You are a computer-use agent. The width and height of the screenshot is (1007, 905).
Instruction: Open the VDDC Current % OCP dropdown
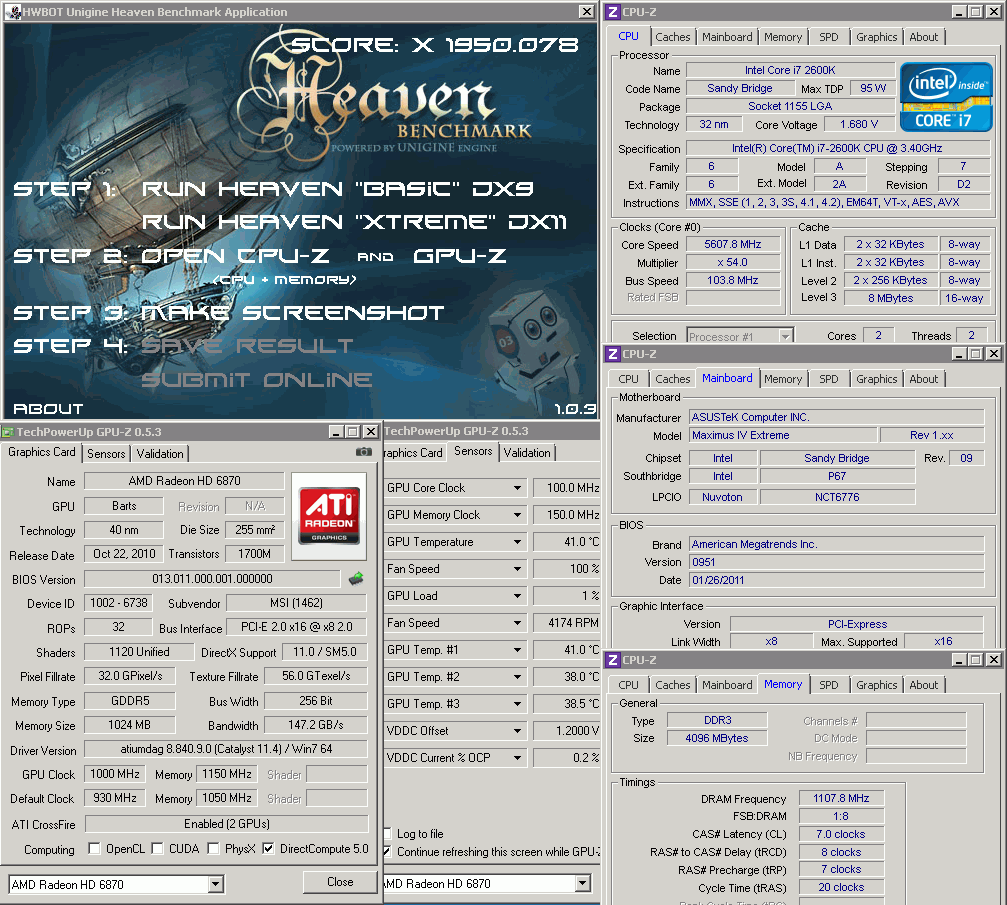[517, 758]
